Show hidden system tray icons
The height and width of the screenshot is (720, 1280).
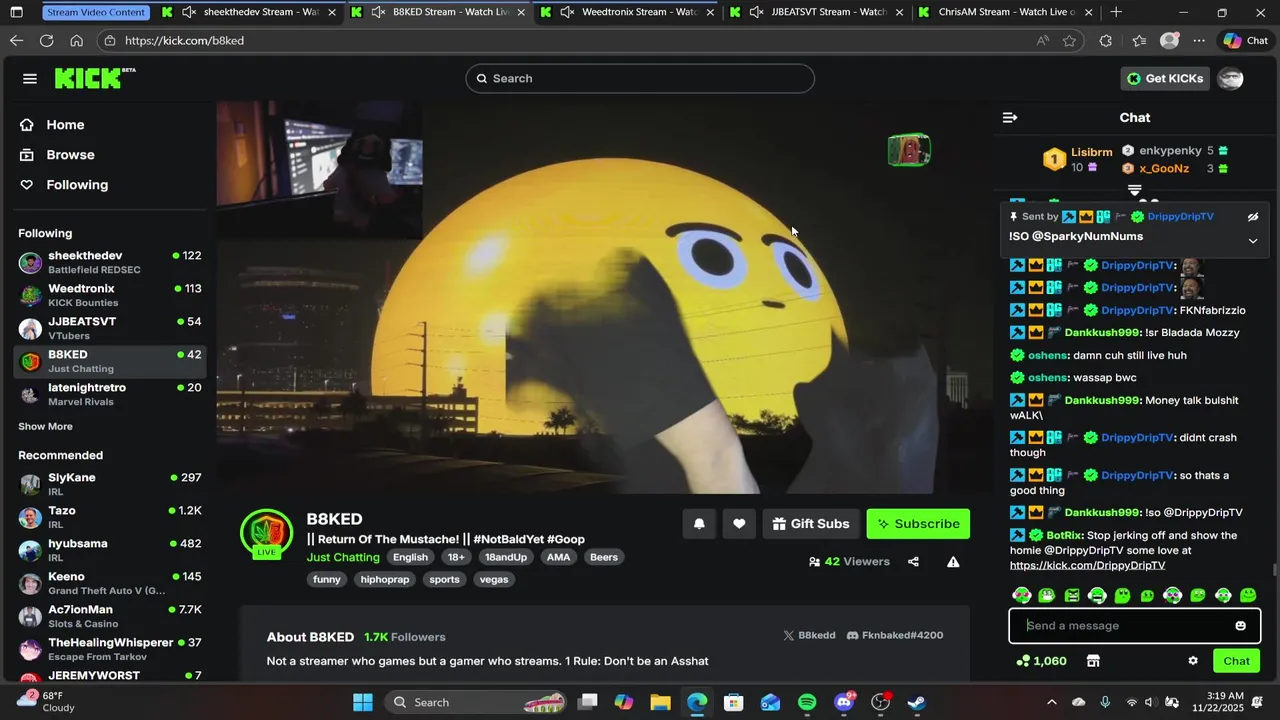pyautogui.click(x=1051, y=702)
